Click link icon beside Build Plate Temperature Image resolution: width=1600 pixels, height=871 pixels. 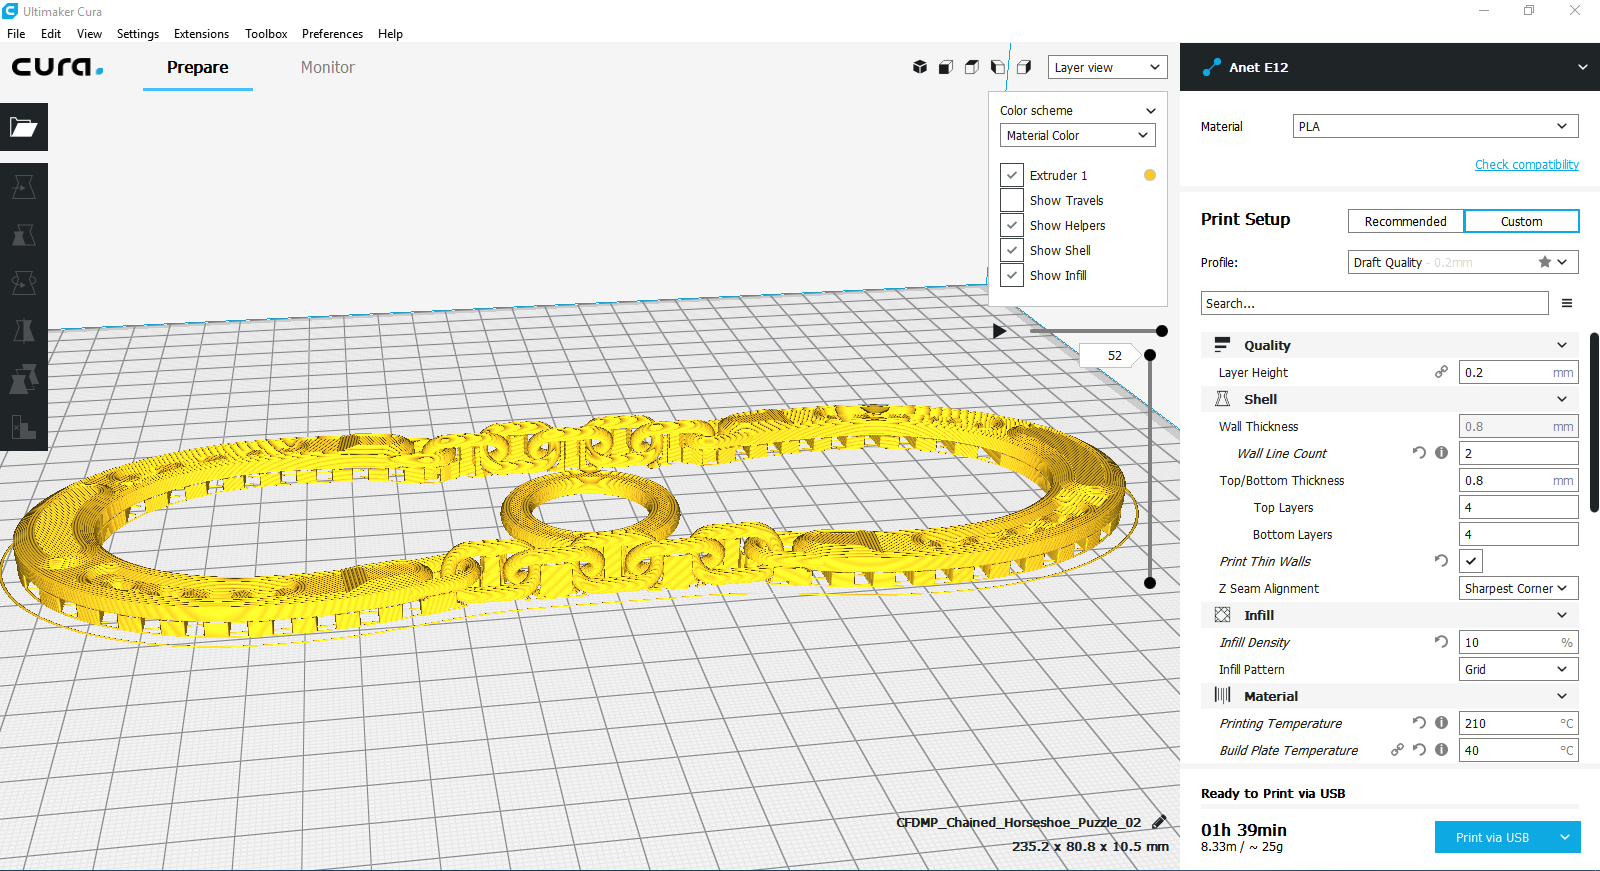click(x=1397, y=750)
